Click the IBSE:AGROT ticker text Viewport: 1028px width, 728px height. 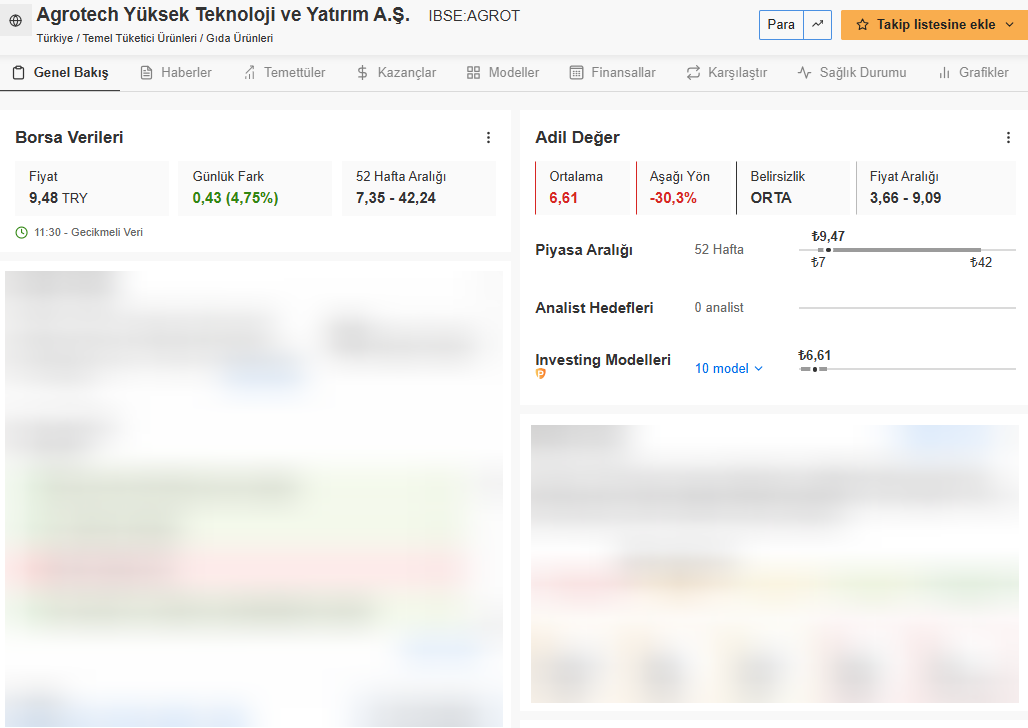pyautogui.click(x=474, y=16)
